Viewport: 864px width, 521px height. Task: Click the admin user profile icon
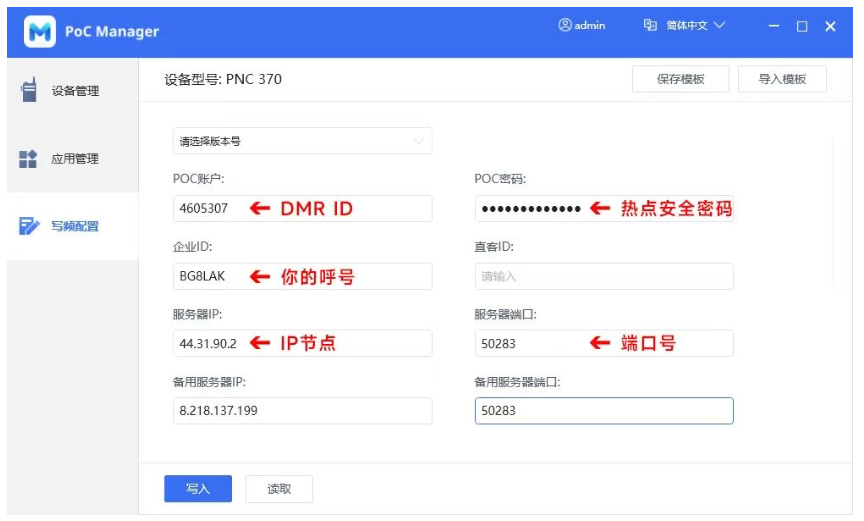[x=565, y=26]
